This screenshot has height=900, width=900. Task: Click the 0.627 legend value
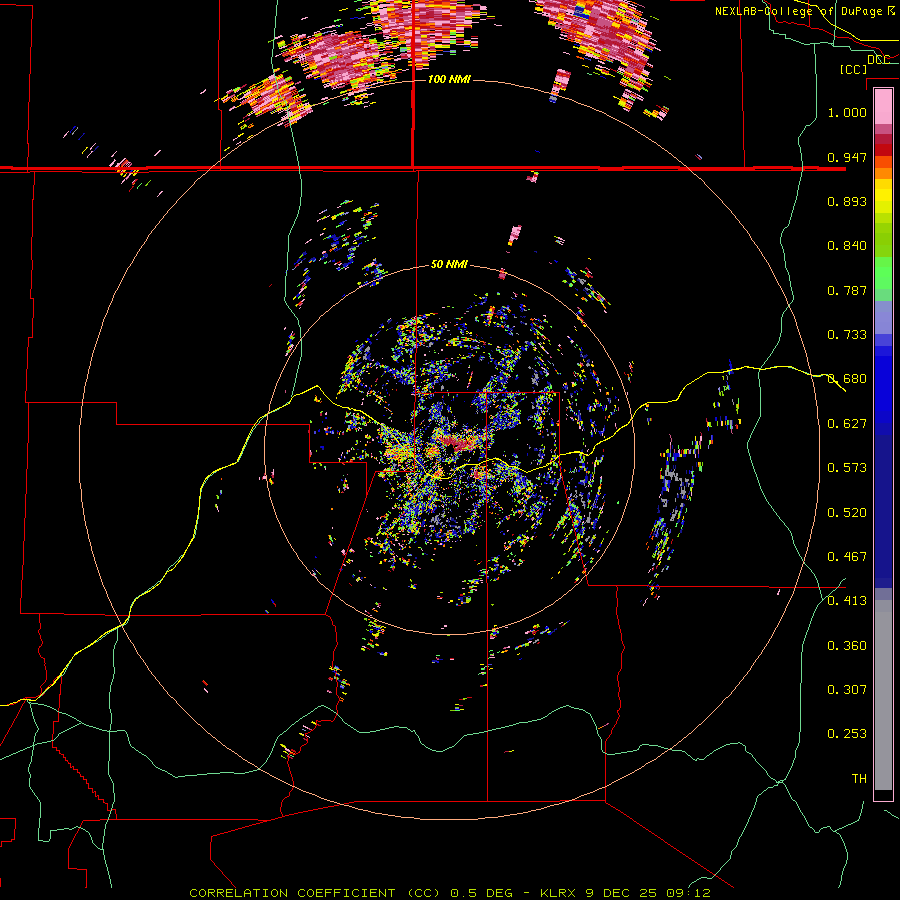847,424
